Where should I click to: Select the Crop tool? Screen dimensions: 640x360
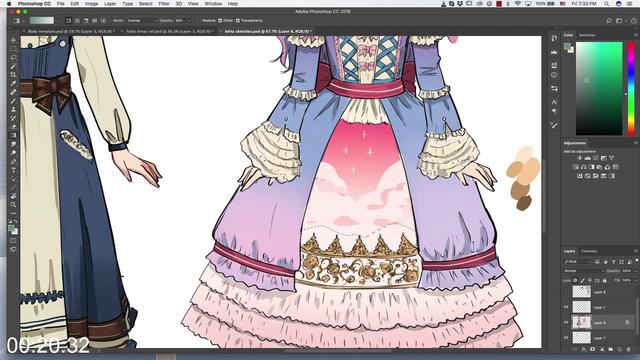13,75
